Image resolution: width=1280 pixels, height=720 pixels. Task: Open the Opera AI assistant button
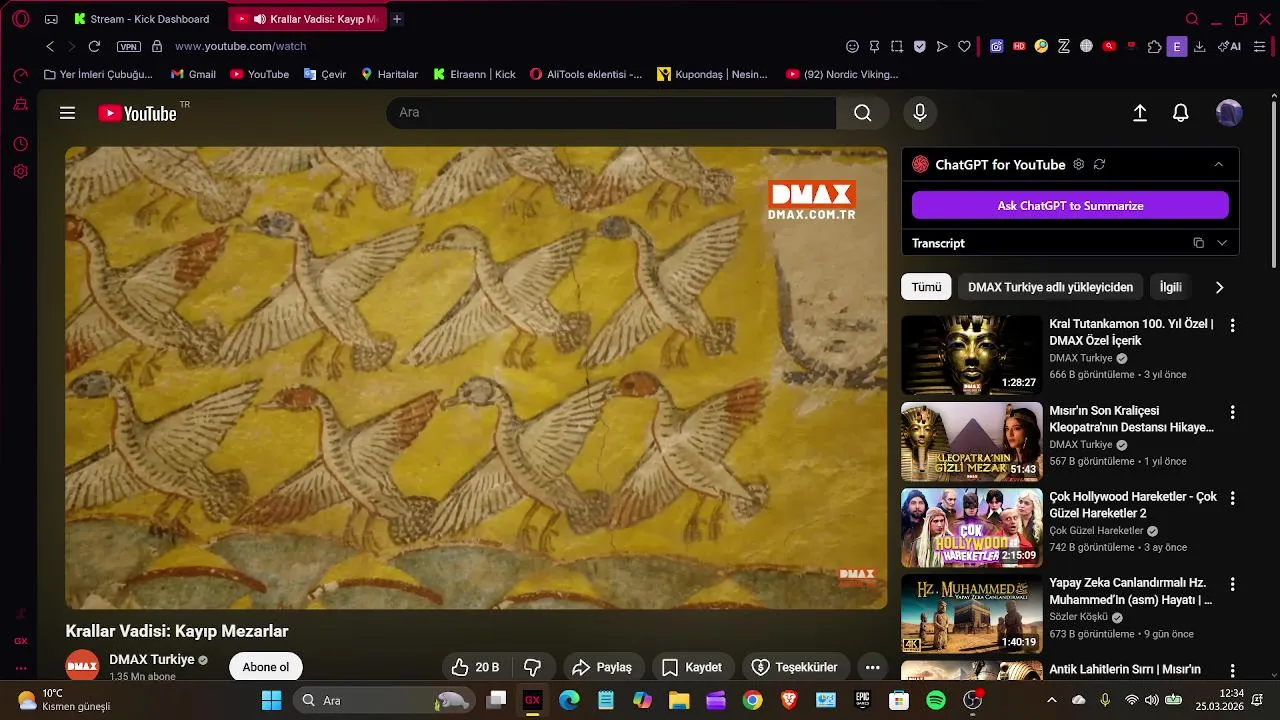pyautogui.click(x=1229, y=46)
